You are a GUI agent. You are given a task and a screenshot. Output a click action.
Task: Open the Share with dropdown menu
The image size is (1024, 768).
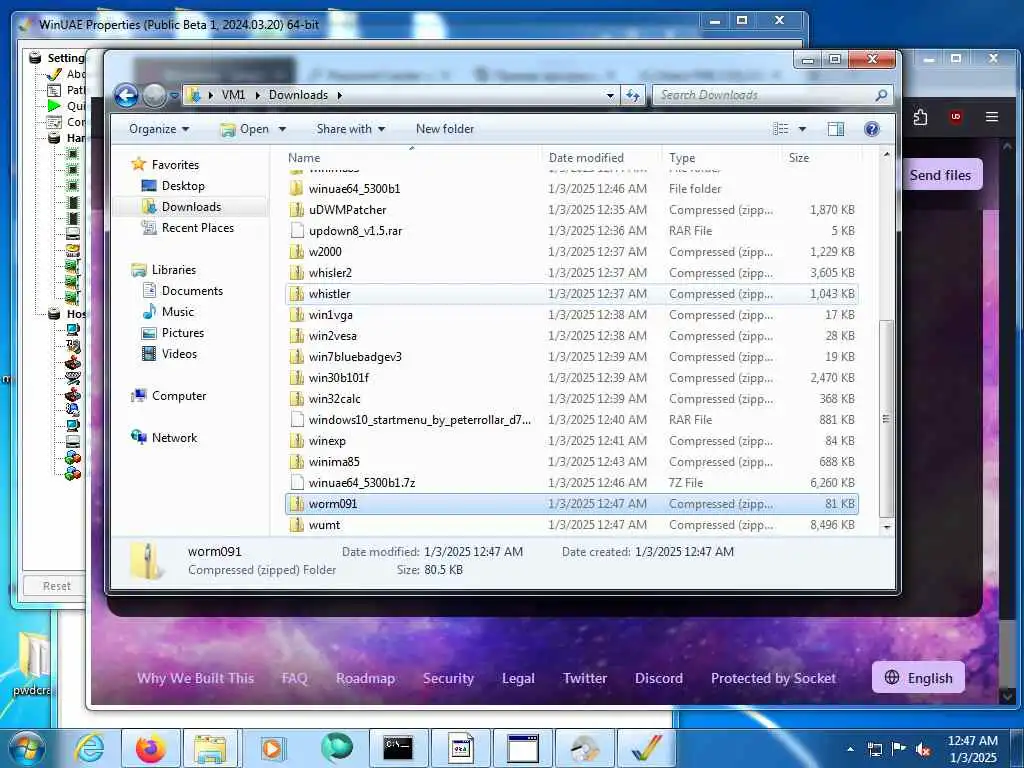tap(351, 129)
